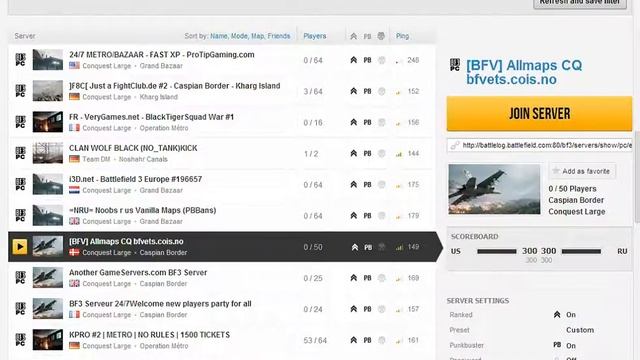Sort by Players column header

coord(315,36)
